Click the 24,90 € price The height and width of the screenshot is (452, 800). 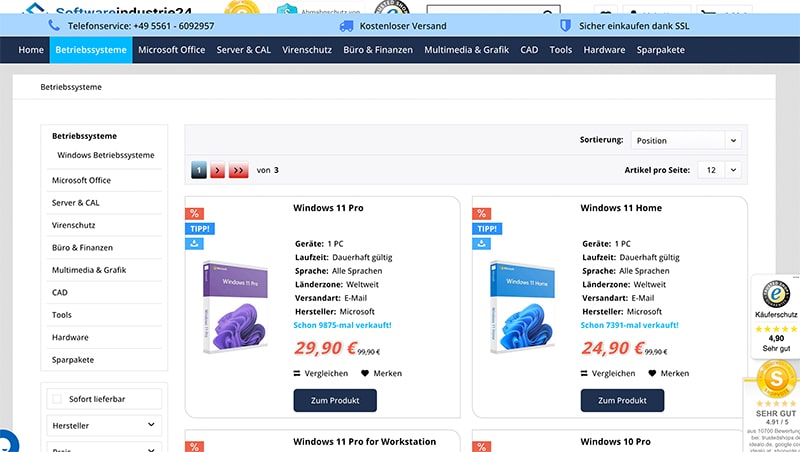coord(612,348)
